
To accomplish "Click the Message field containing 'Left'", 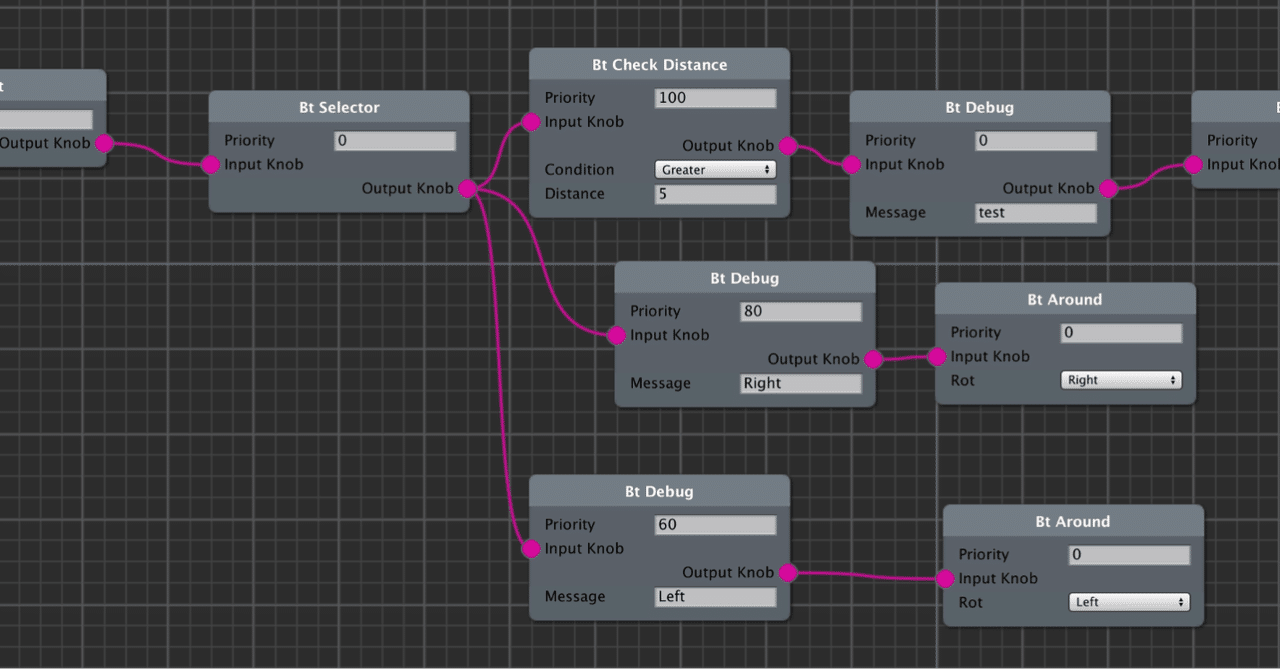I will pos(714,596).
